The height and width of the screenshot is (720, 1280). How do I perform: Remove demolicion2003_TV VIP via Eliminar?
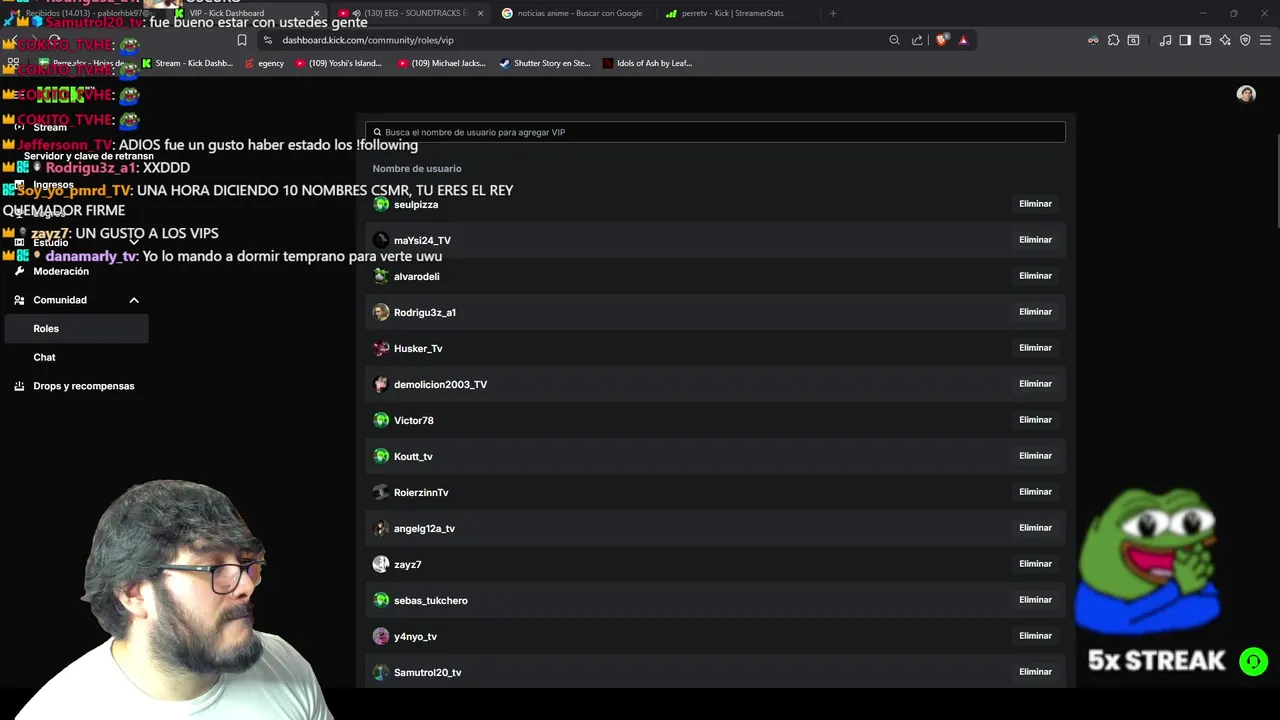click(1035, 384)
